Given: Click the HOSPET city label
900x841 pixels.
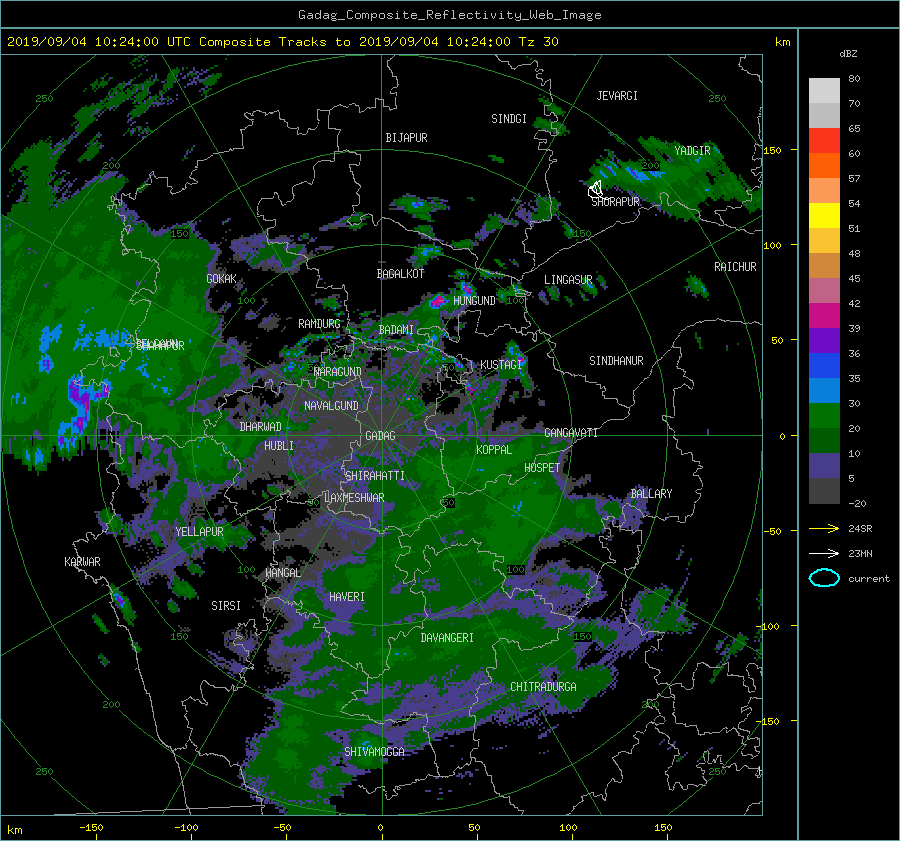Looking at the screenshot, I should click(x=542, y=468).
